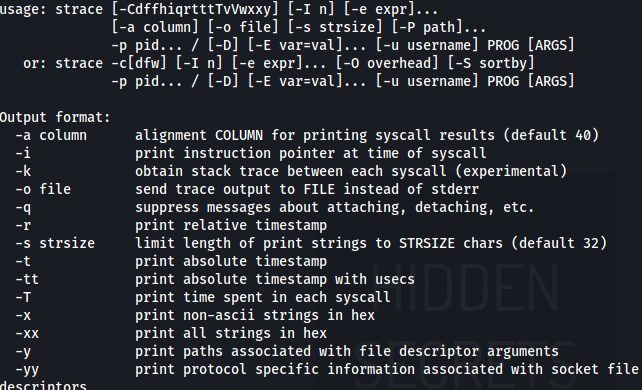
Task: Click '[-S sortby]' in the usage line
Action: [x=491, y=63]
